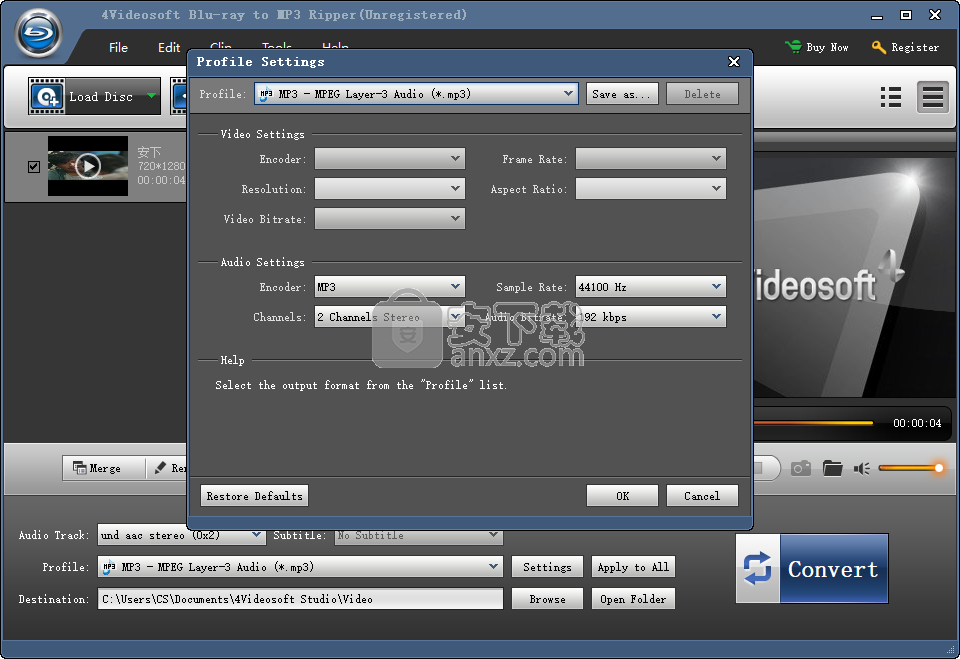
Task: Click Browse destination button
Action: tap(547, 599)
